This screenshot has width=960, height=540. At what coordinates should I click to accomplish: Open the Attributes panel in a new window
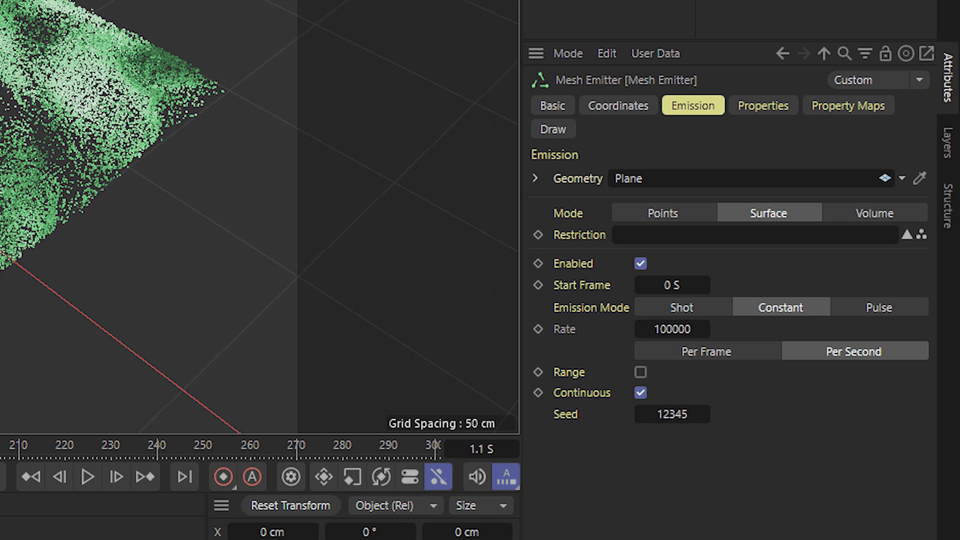point(927,53)
